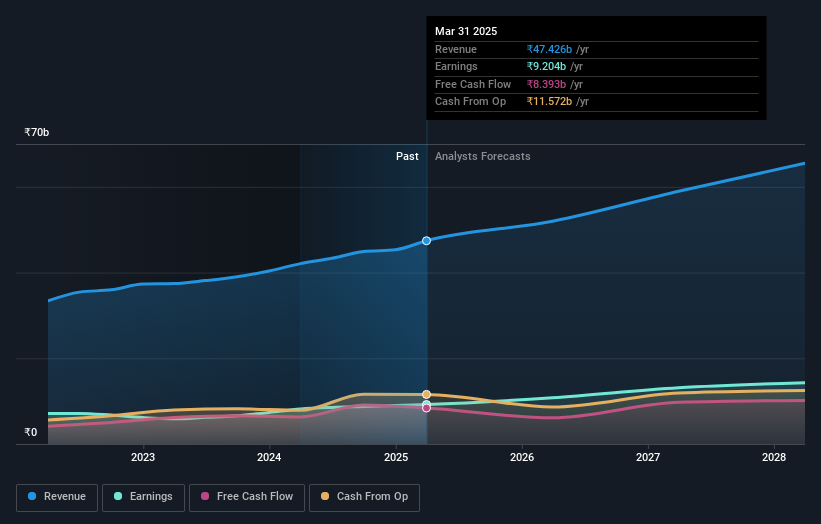
Task: Click the ₹70b y-axis label
Action: pos(37,132)
